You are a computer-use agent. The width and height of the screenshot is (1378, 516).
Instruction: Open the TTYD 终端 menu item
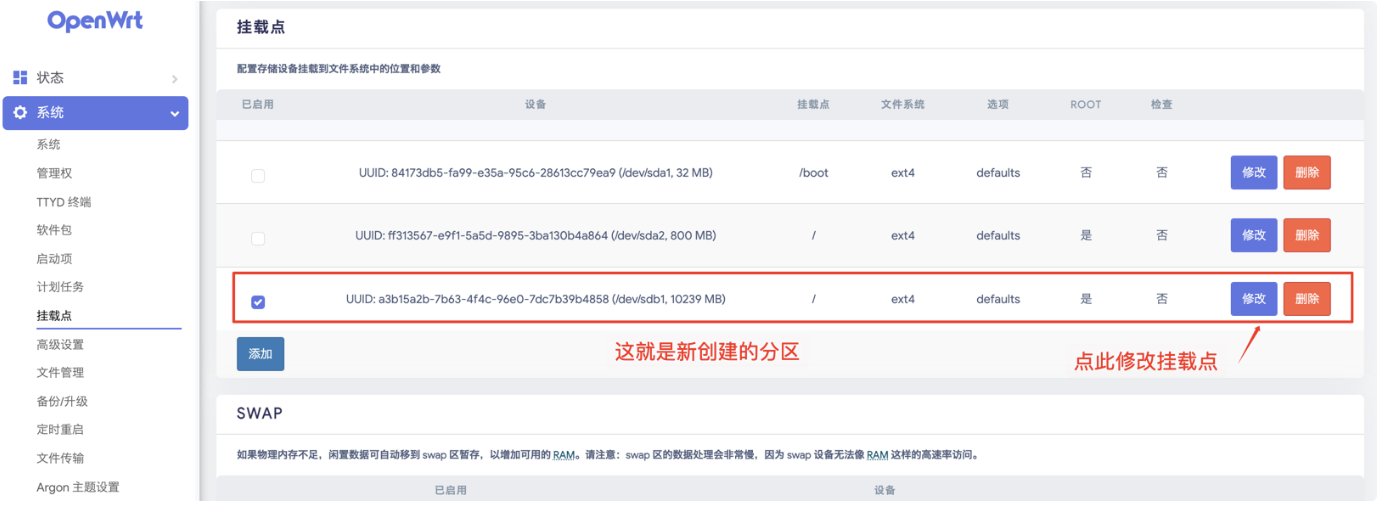click(x=63, y=202)
